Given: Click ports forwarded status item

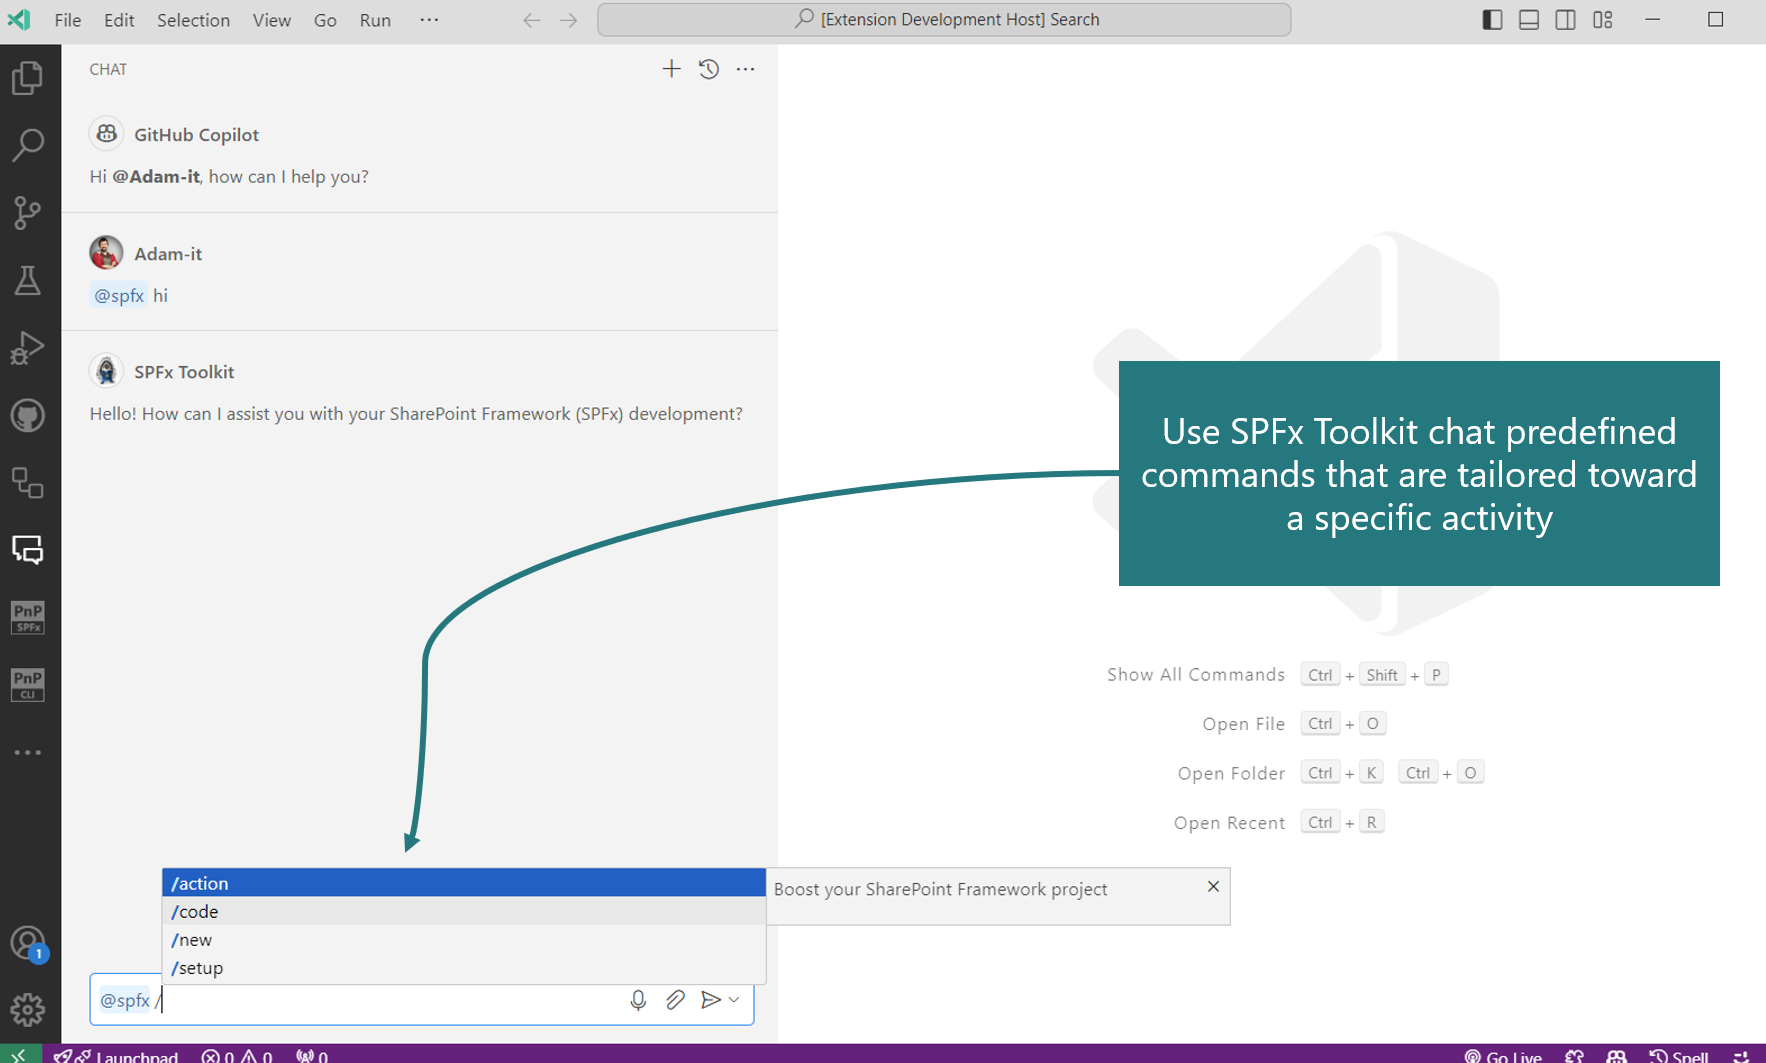Looking at the screenshot, I should (x=312, y=1055).
